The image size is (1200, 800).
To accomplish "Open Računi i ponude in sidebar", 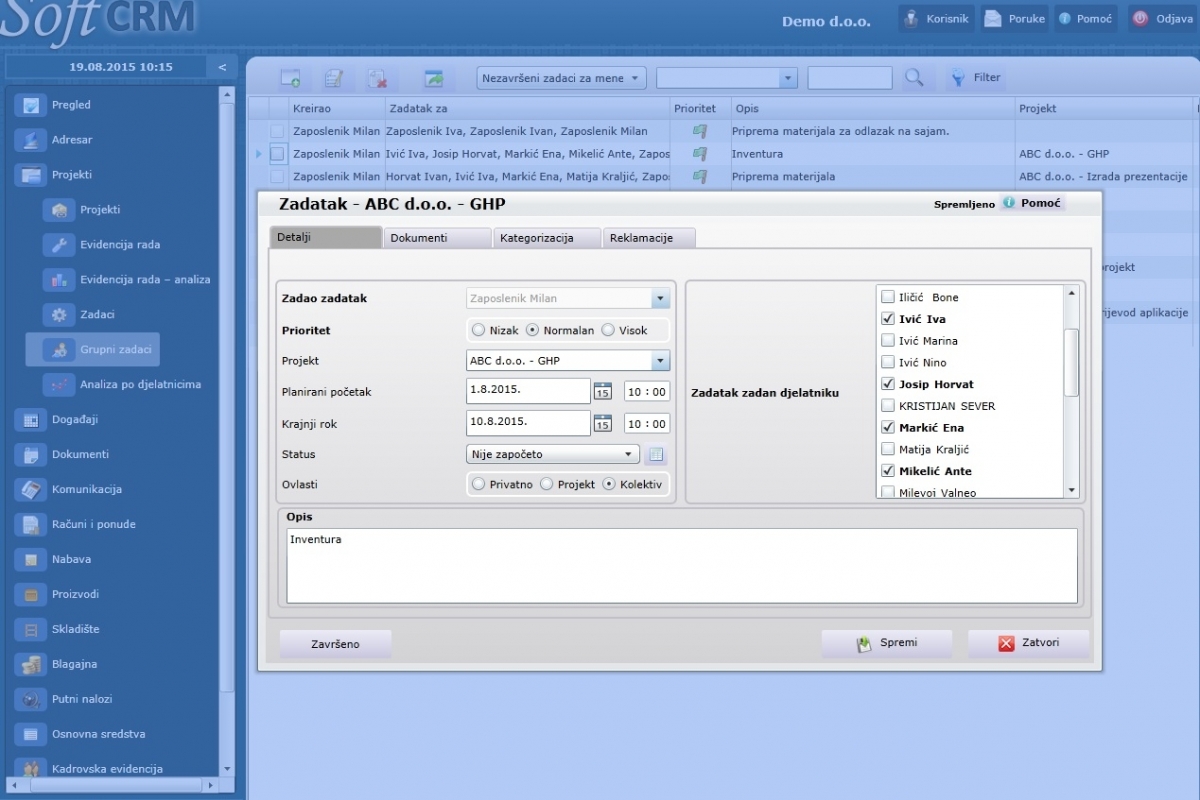I will click(x=93, y=525).
